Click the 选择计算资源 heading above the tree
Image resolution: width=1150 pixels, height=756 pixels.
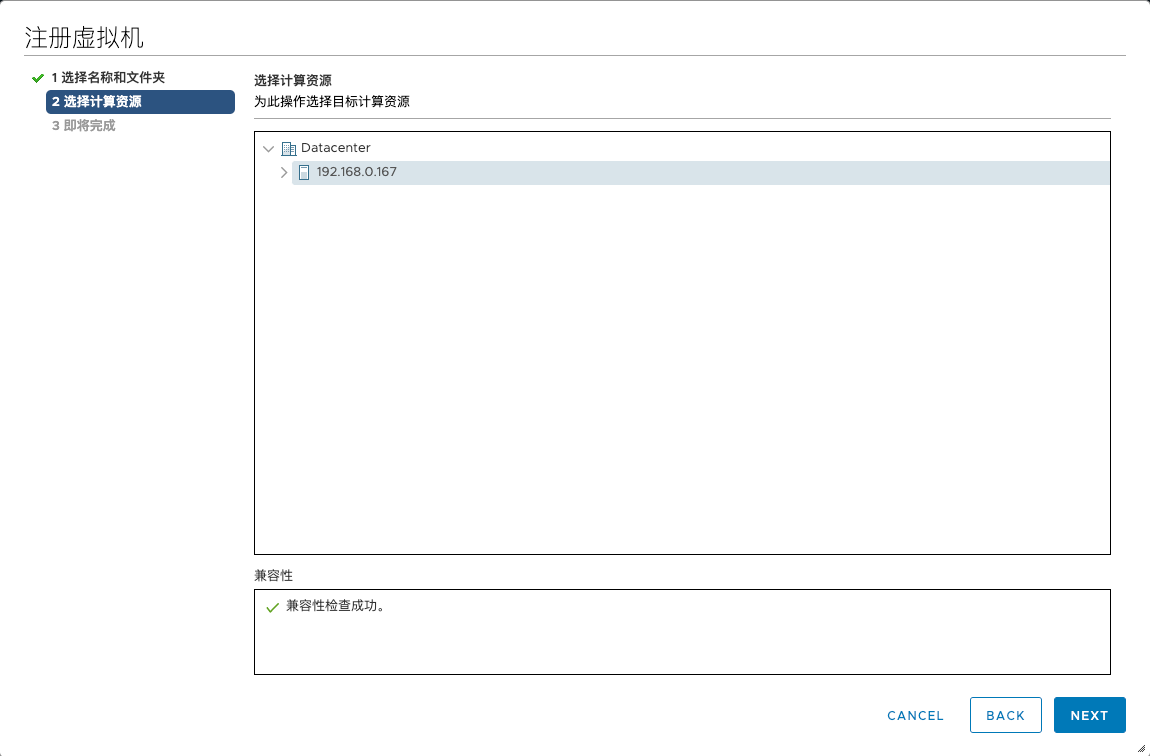[292, 80]
